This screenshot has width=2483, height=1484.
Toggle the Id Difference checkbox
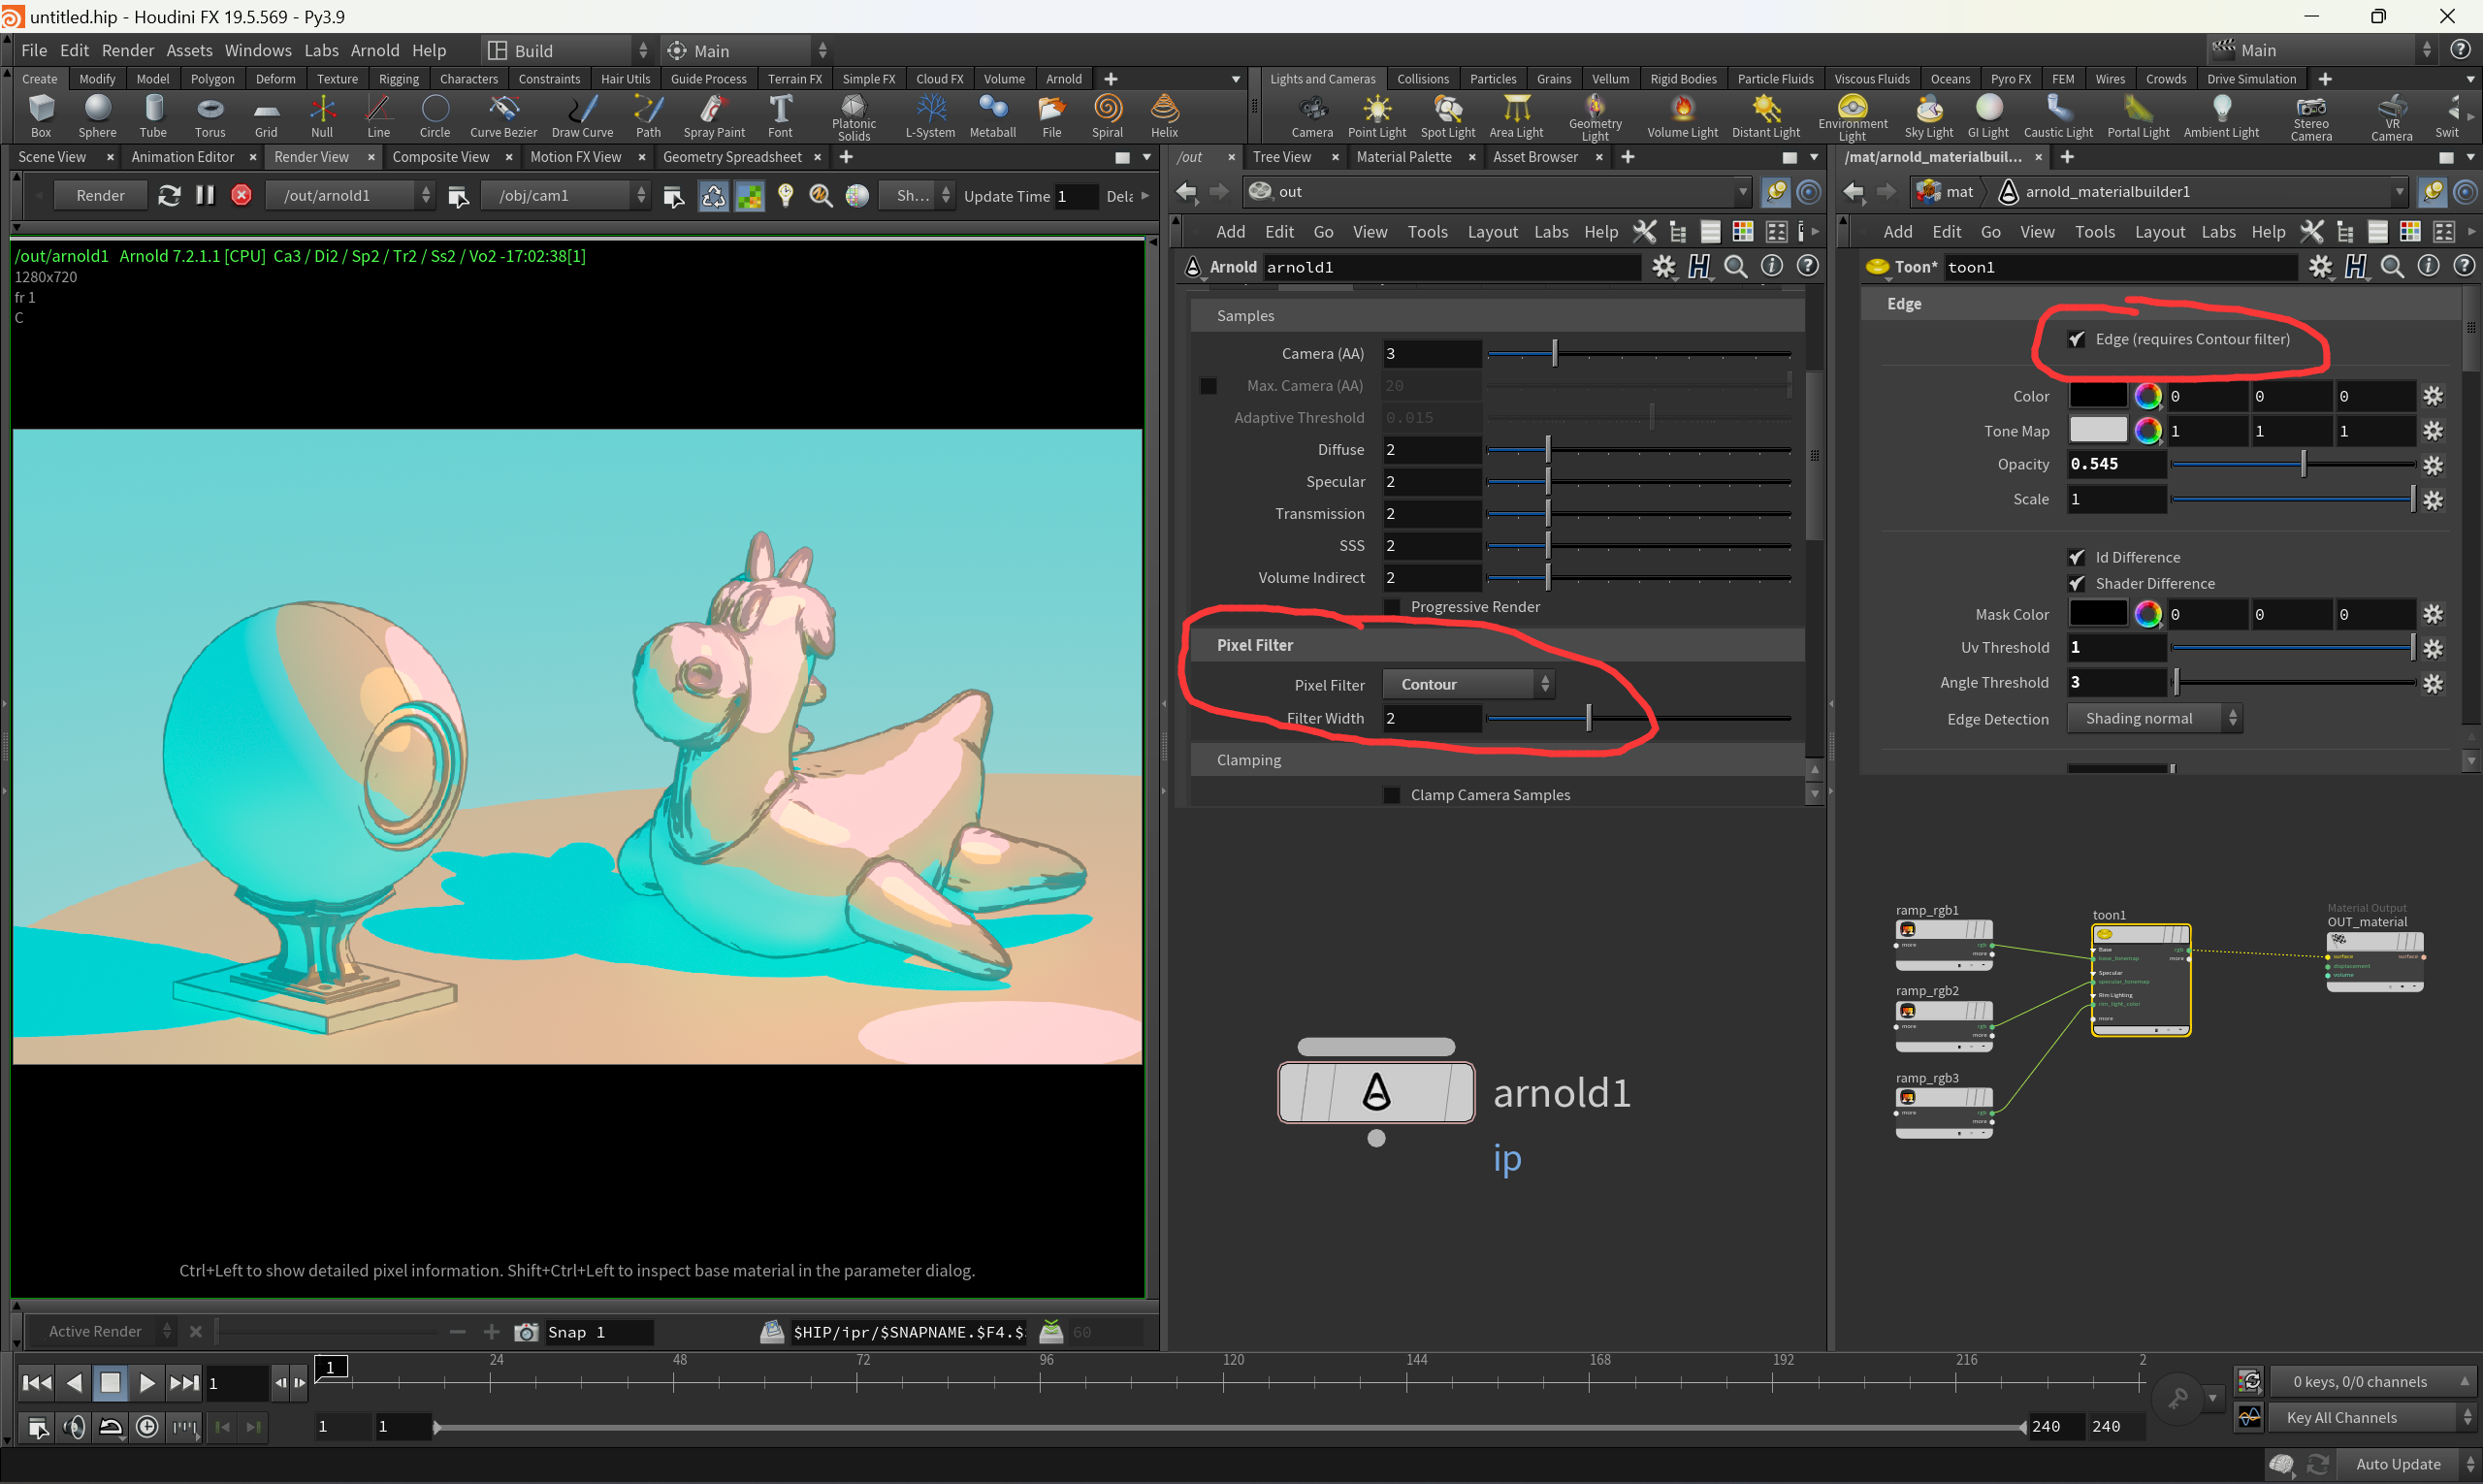[2077, 557]
